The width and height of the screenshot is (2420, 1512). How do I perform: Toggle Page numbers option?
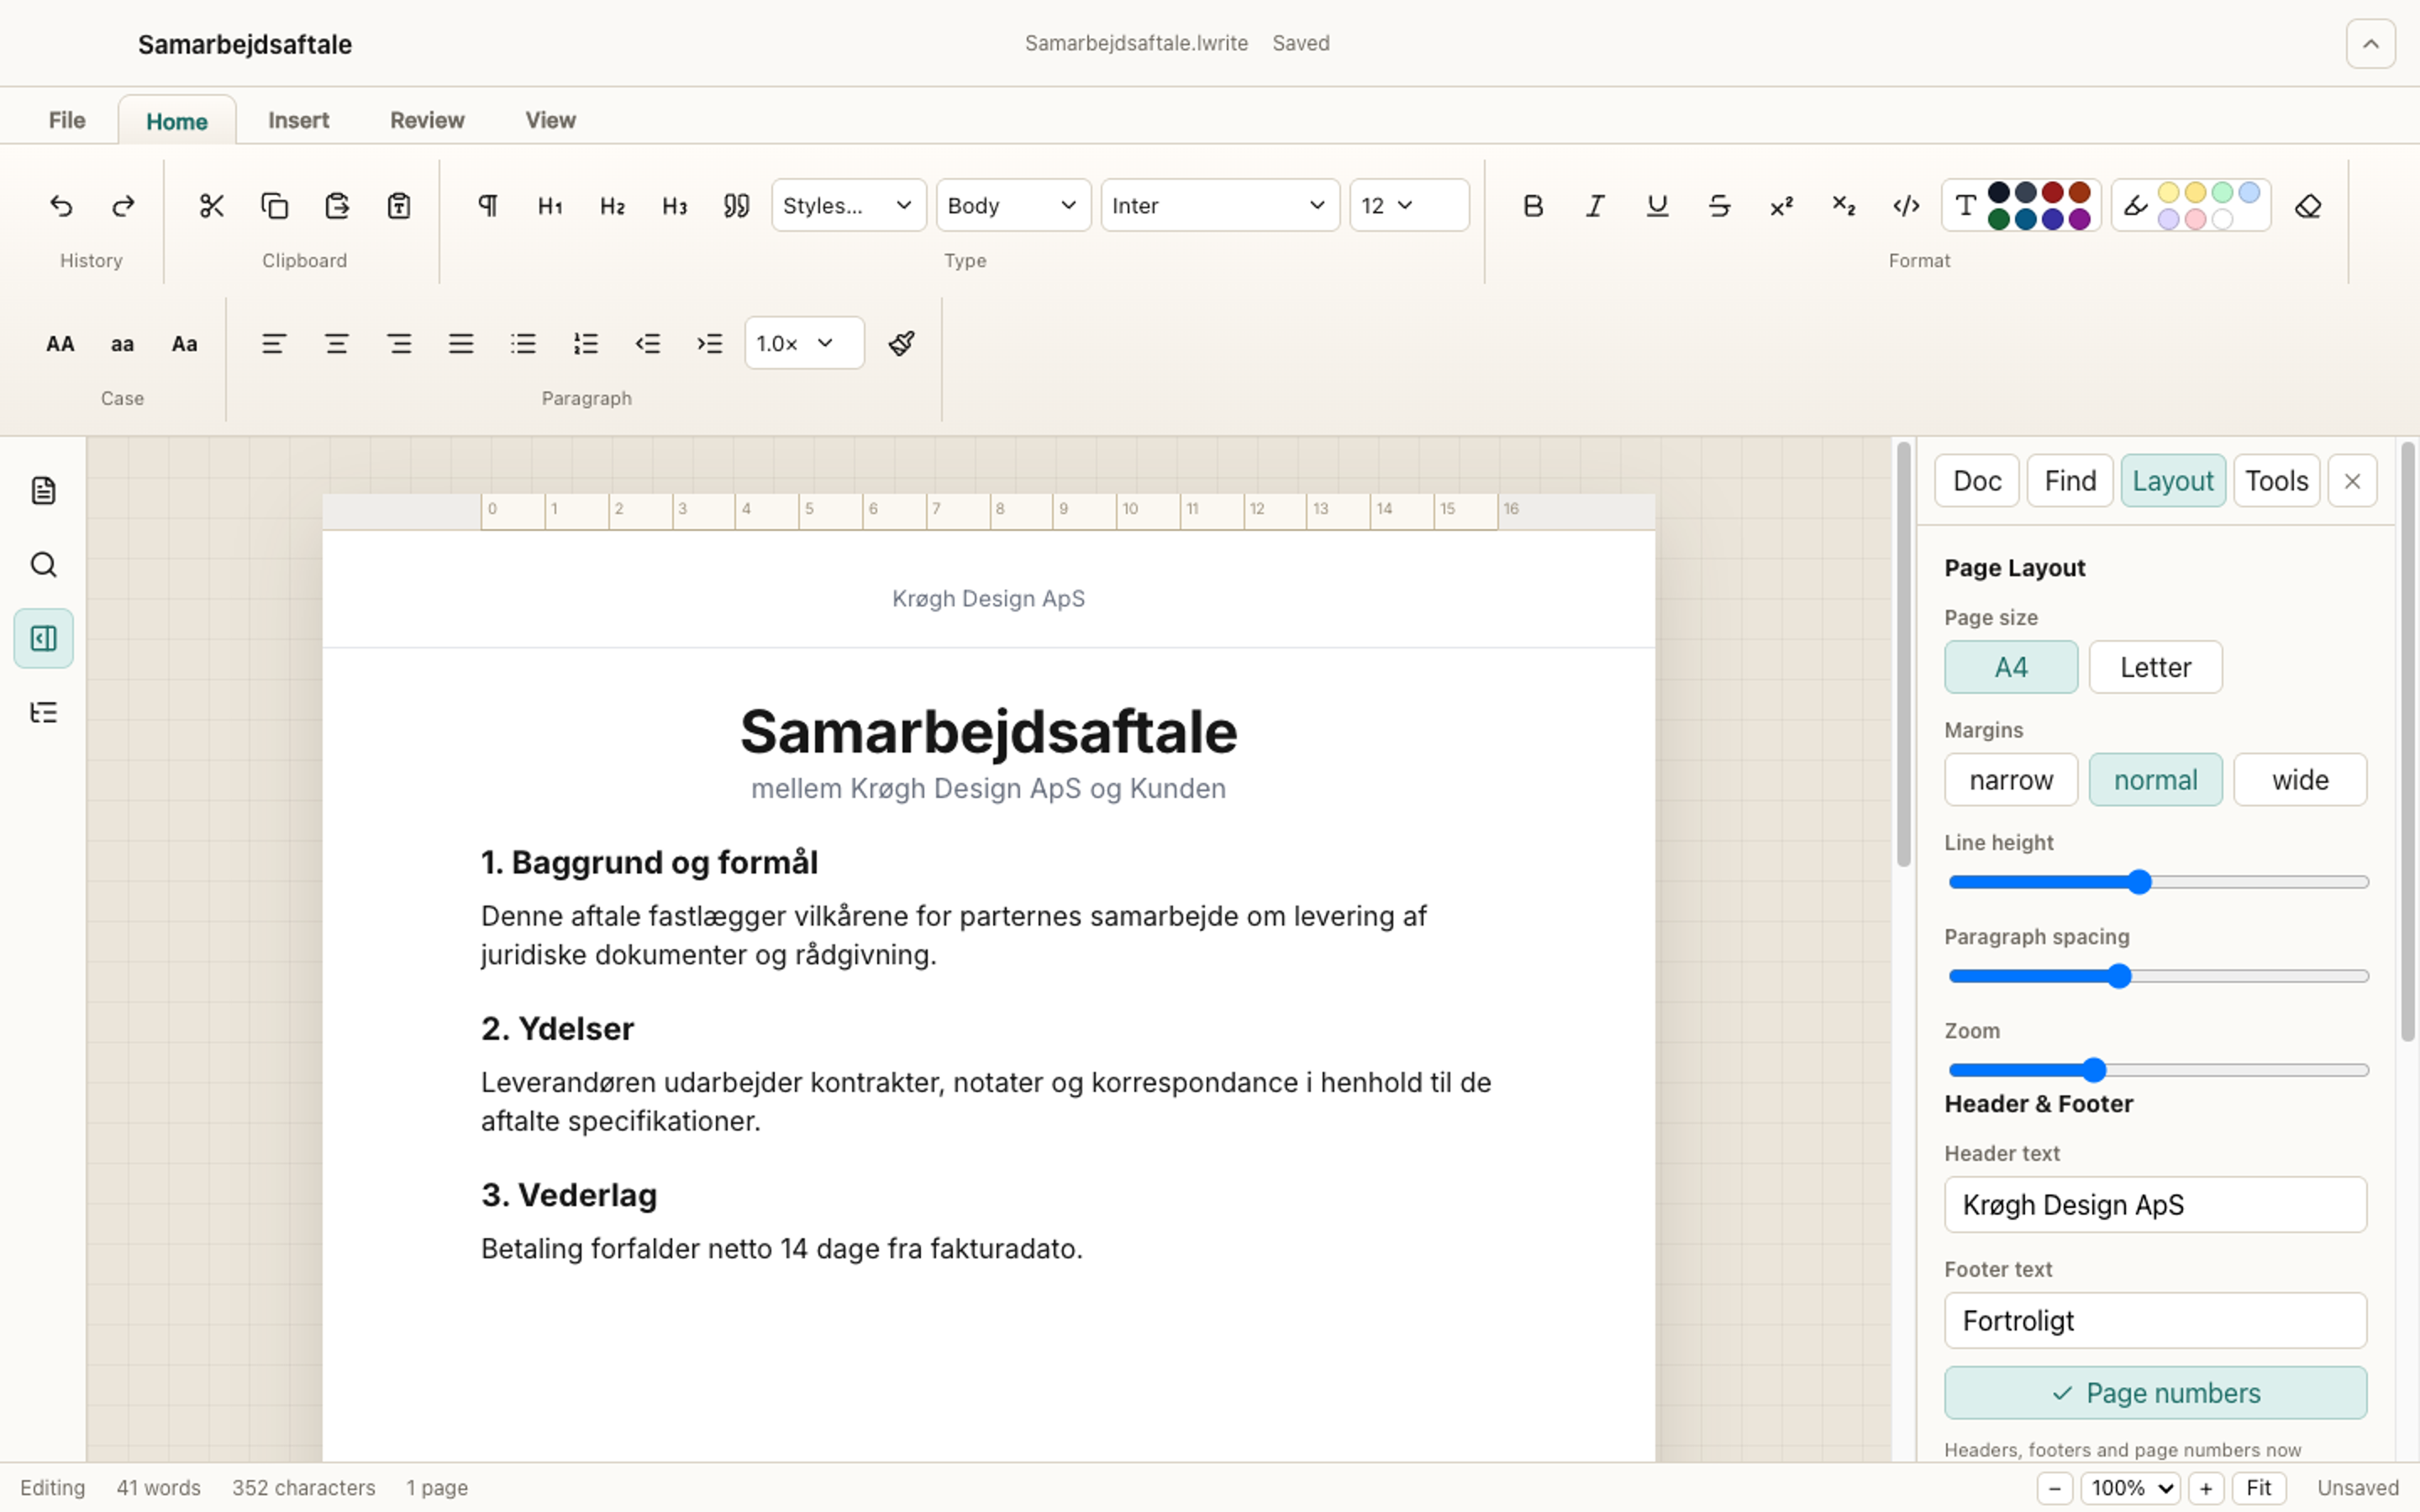coord(2155,1393)
